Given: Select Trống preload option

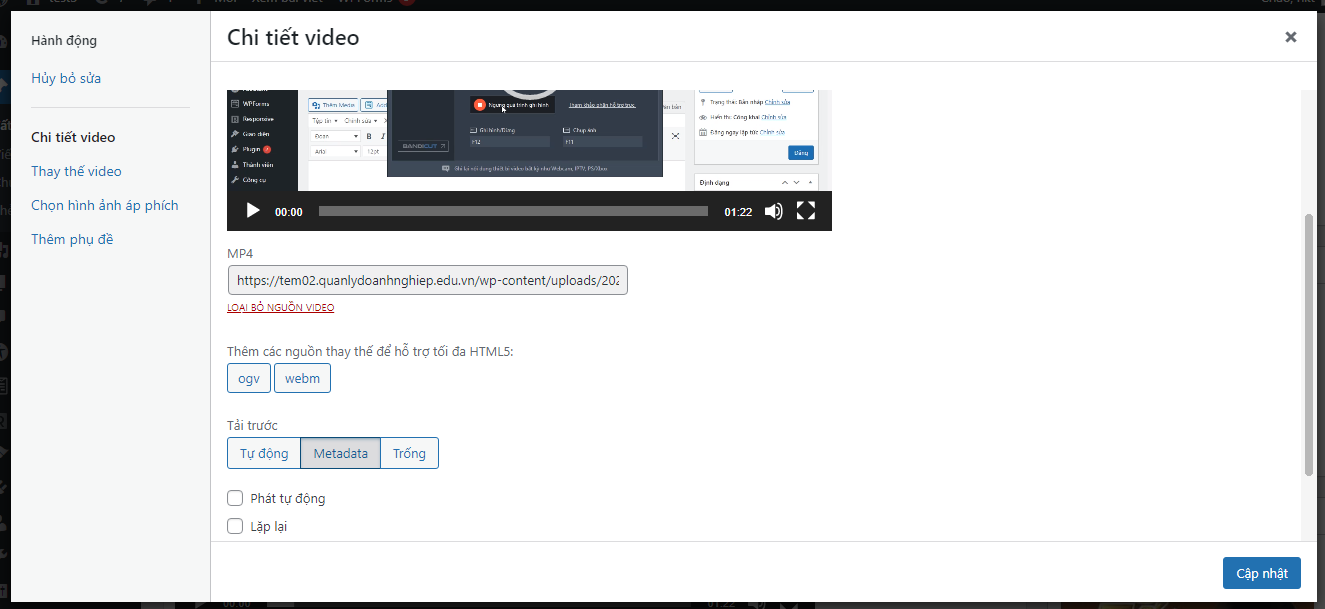Looking at the screenshot, I should click(x=409, y=453).
